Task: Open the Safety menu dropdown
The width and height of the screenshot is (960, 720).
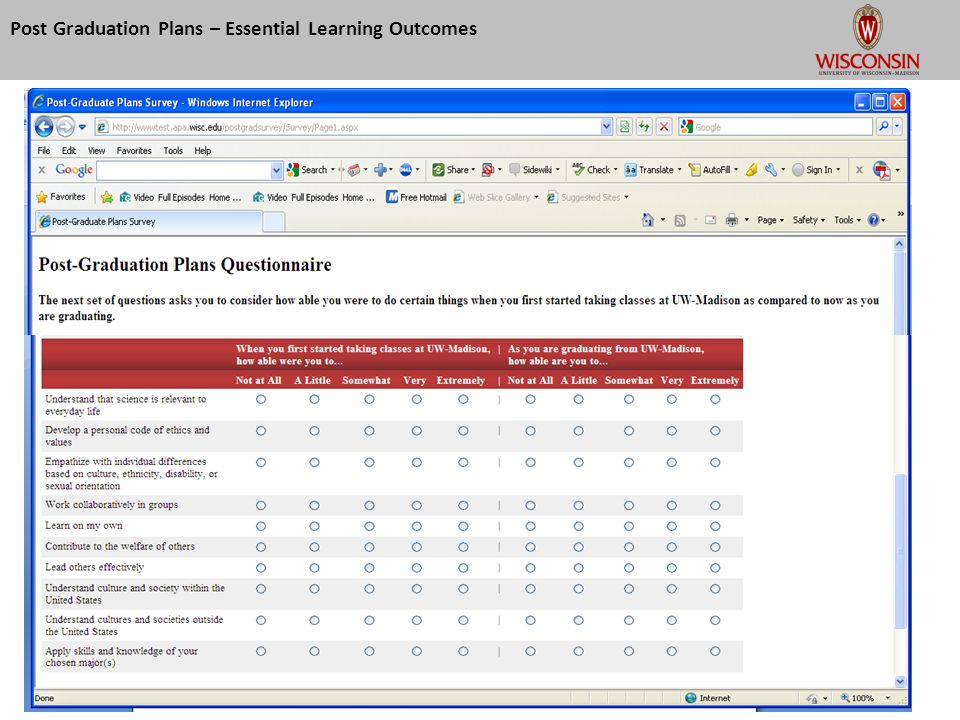Action: coord(809,220)
